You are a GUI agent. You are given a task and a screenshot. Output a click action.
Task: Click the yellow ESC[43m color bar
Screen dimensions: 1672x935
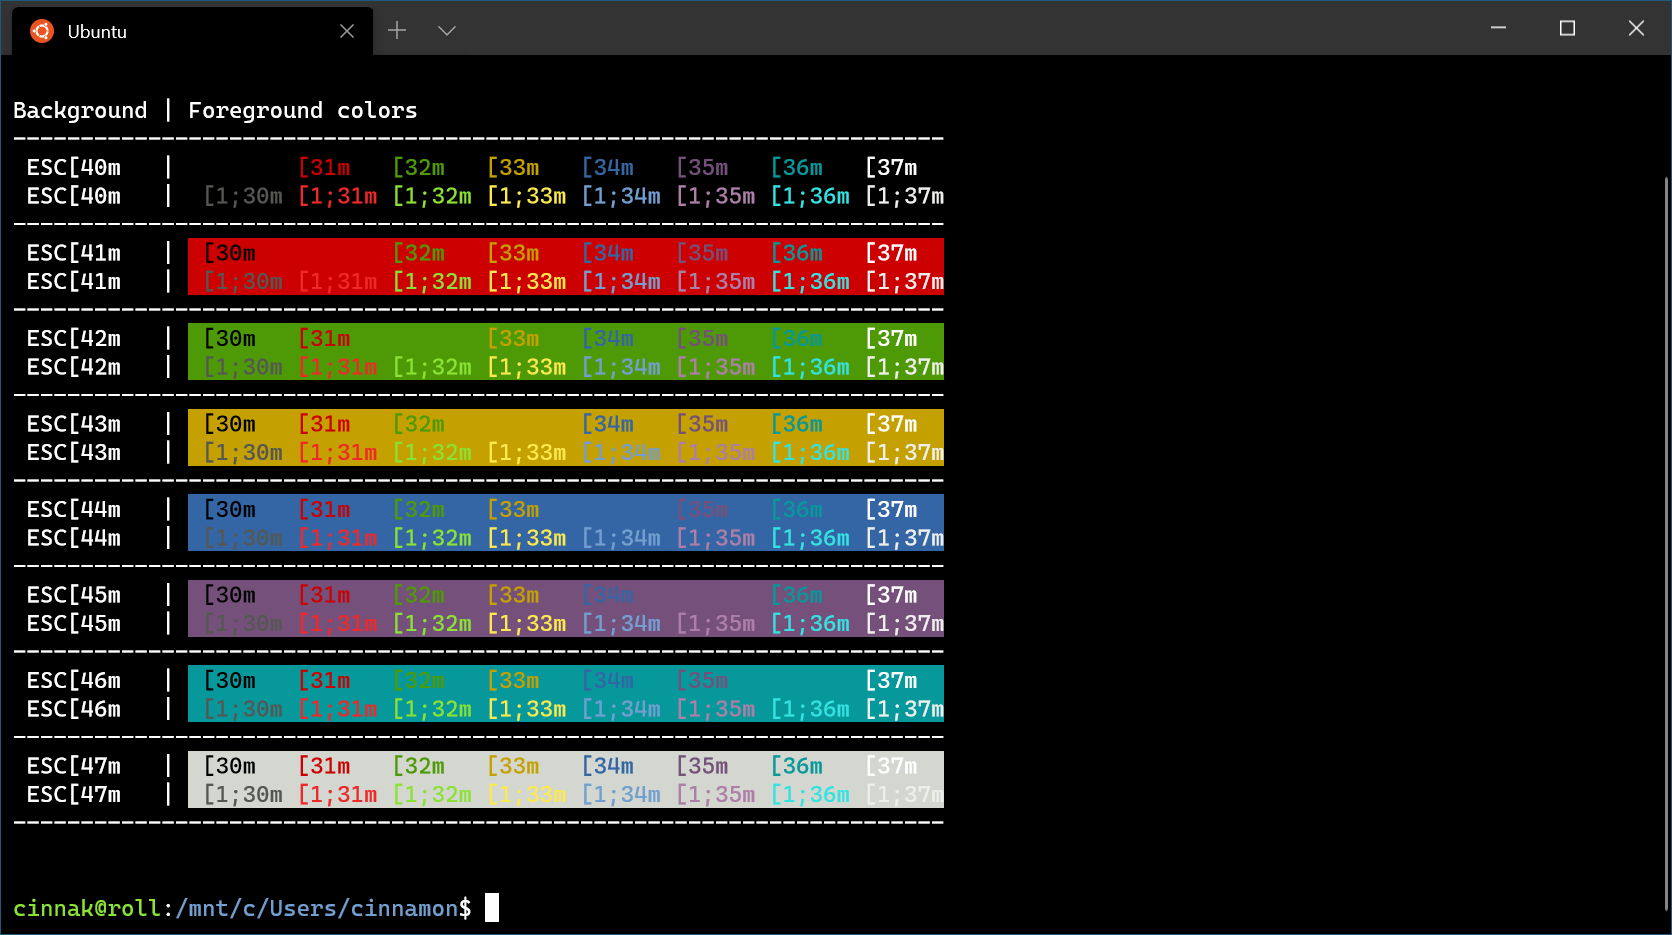click(565, 437)
